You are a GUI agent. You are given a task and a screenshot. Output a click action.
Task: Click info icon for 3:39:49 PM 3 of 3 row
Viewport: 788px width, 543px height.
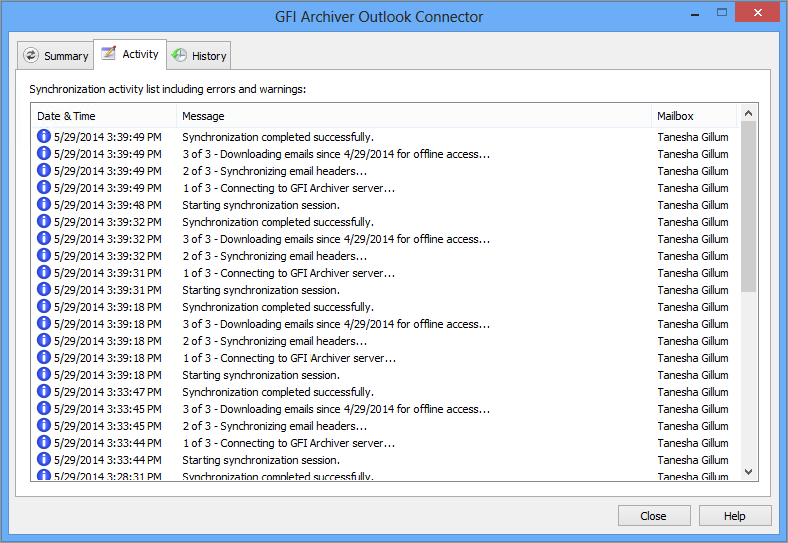44,153
